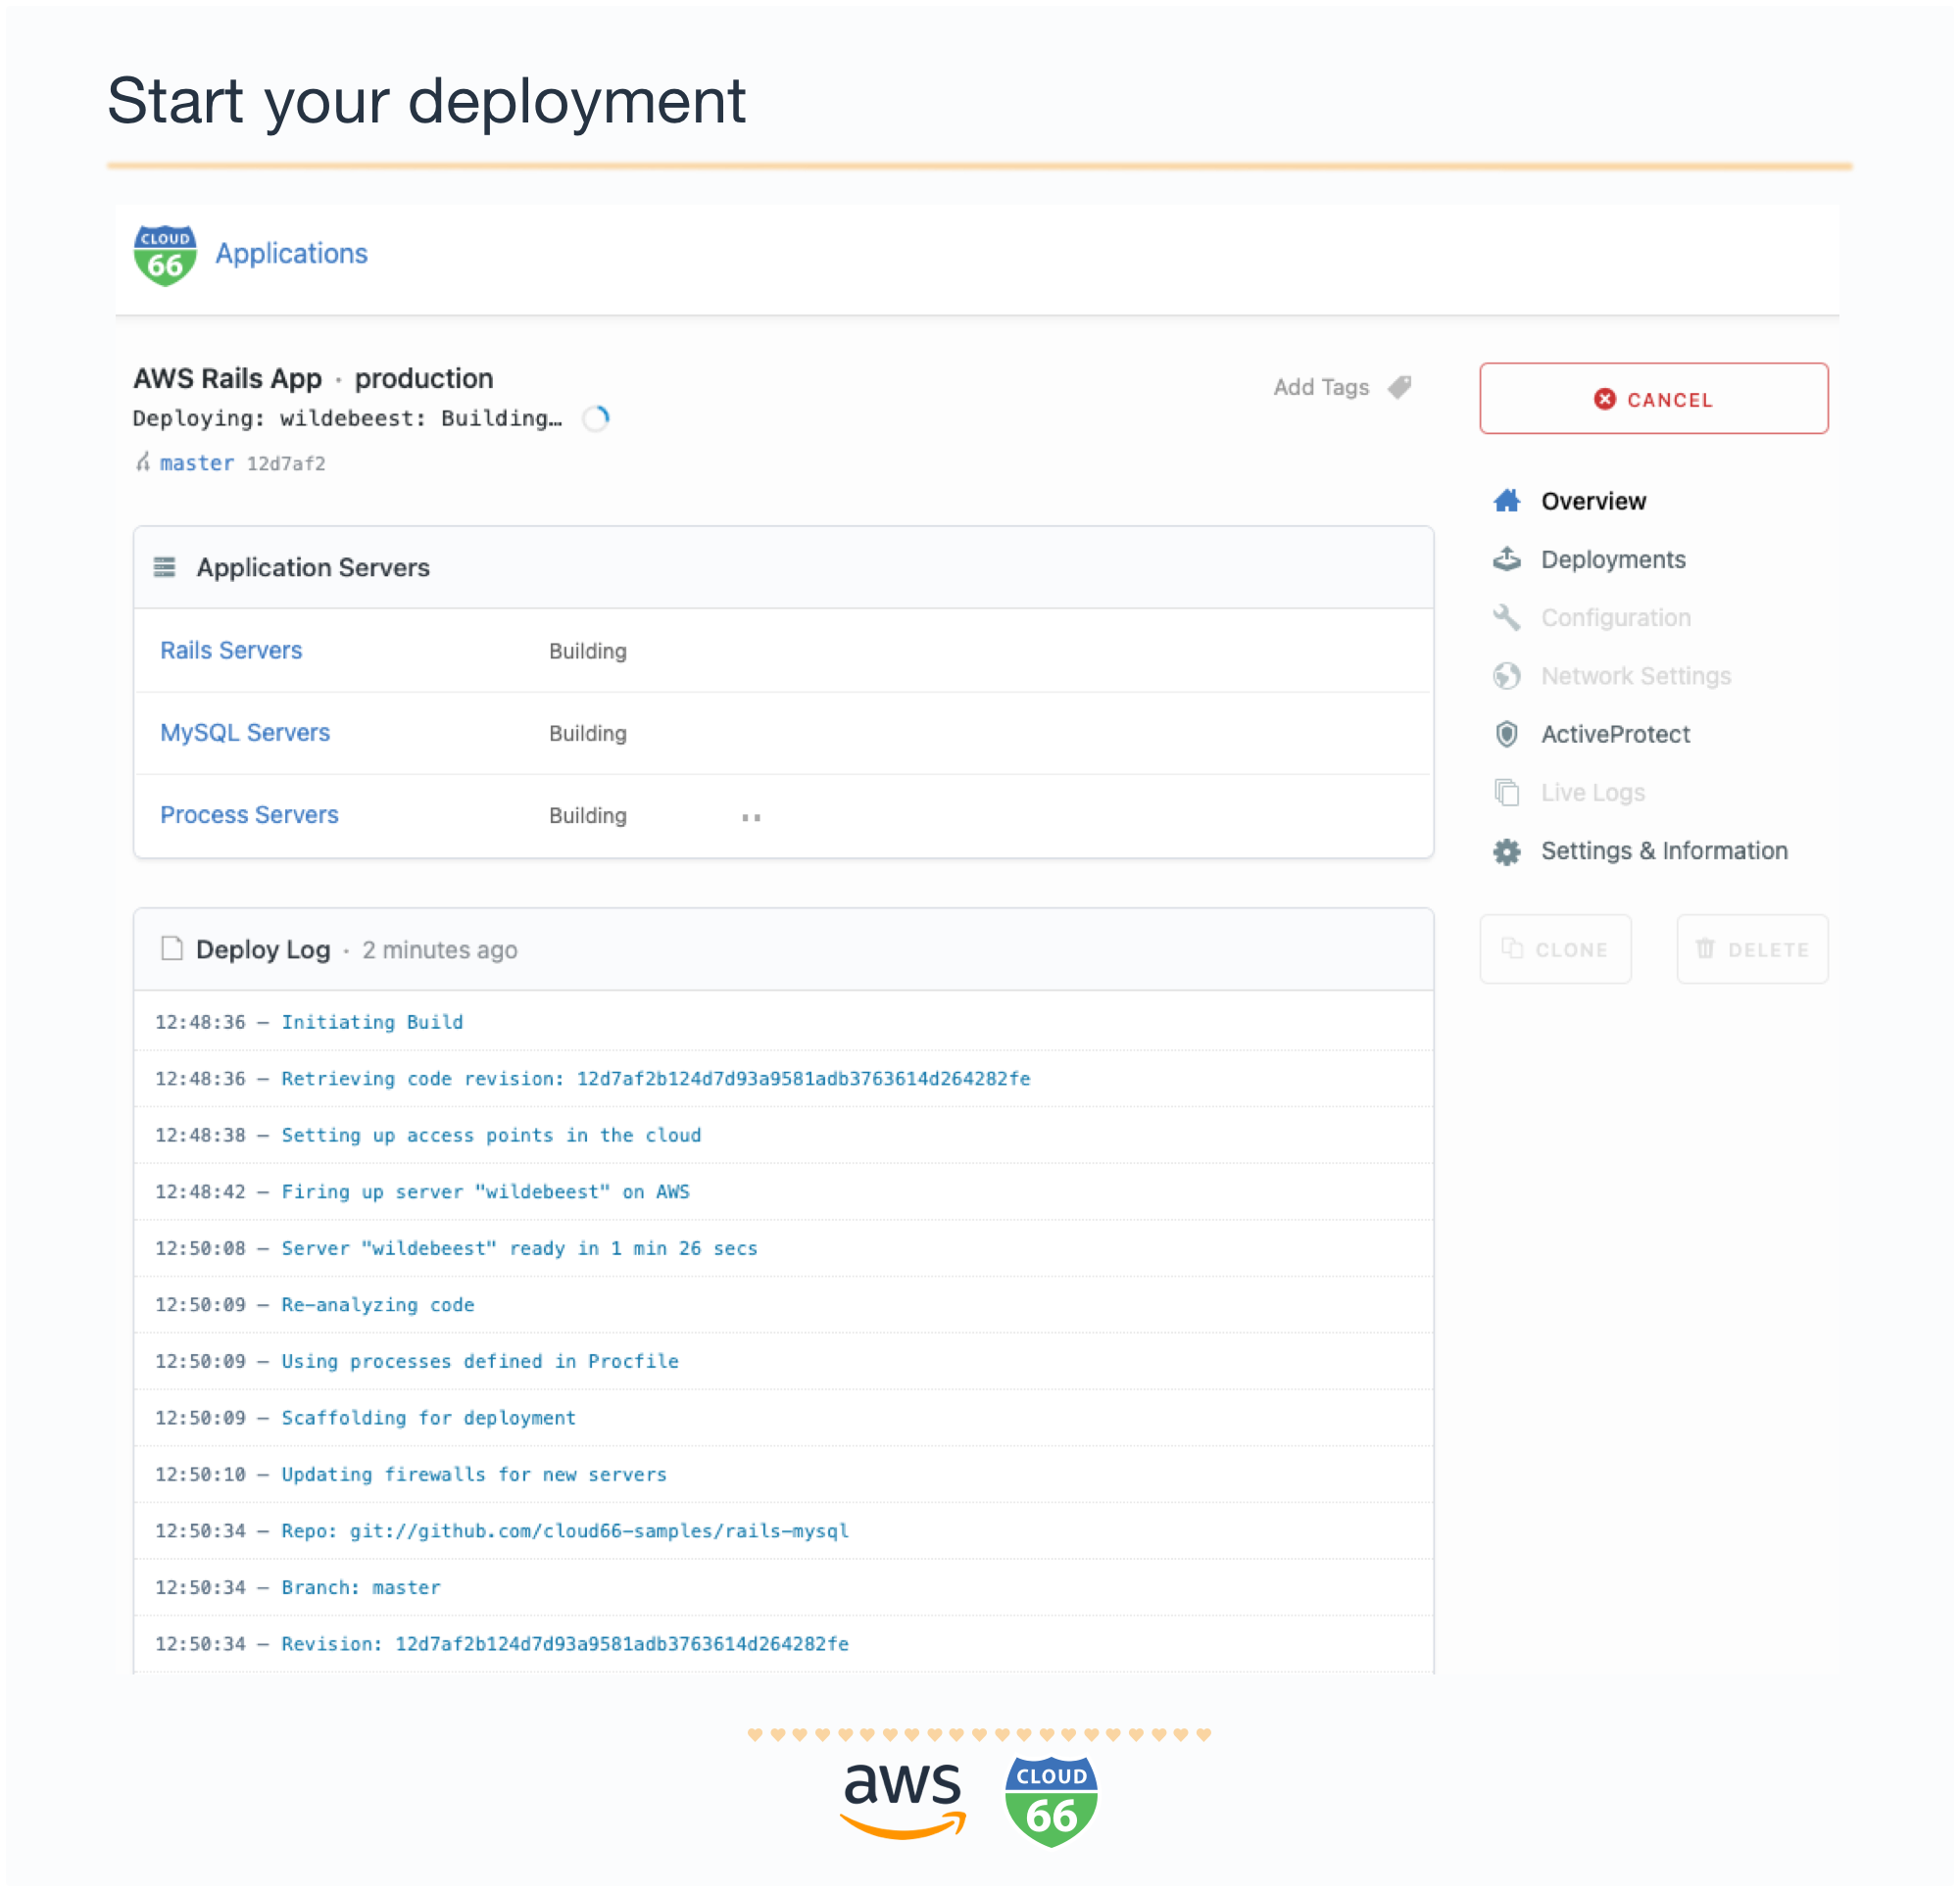Click the red X icon in Cancel button
The image size is (1960, 1892).
click(x=1604, y=399)
